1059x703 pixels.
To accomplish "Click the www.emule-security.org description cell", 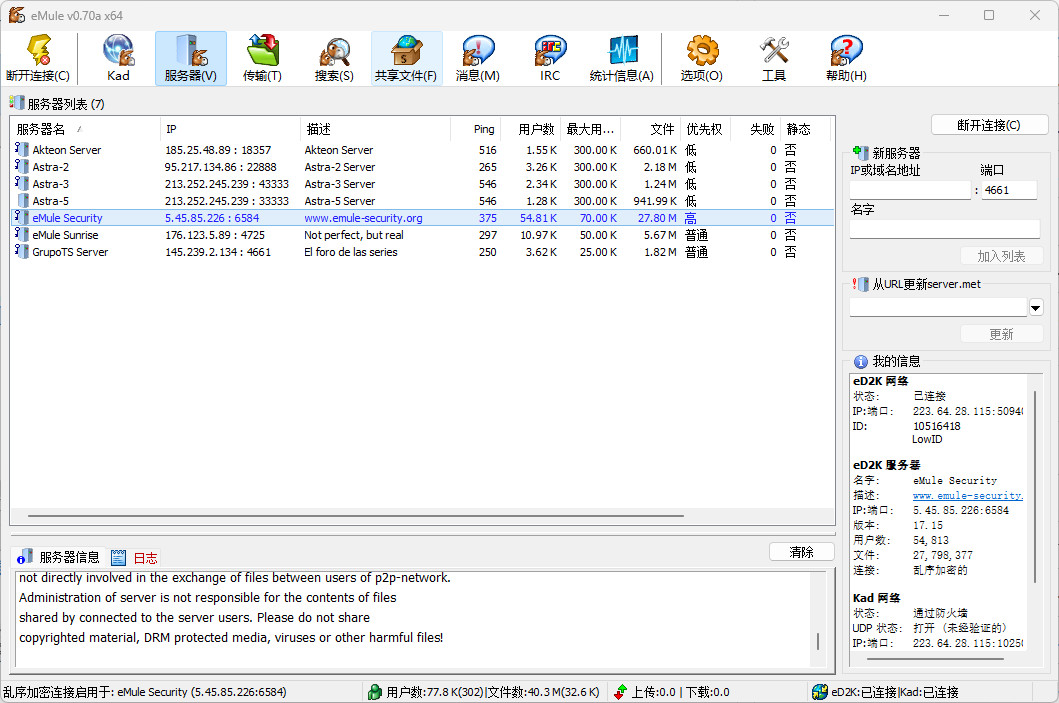I will coord(363,217).
